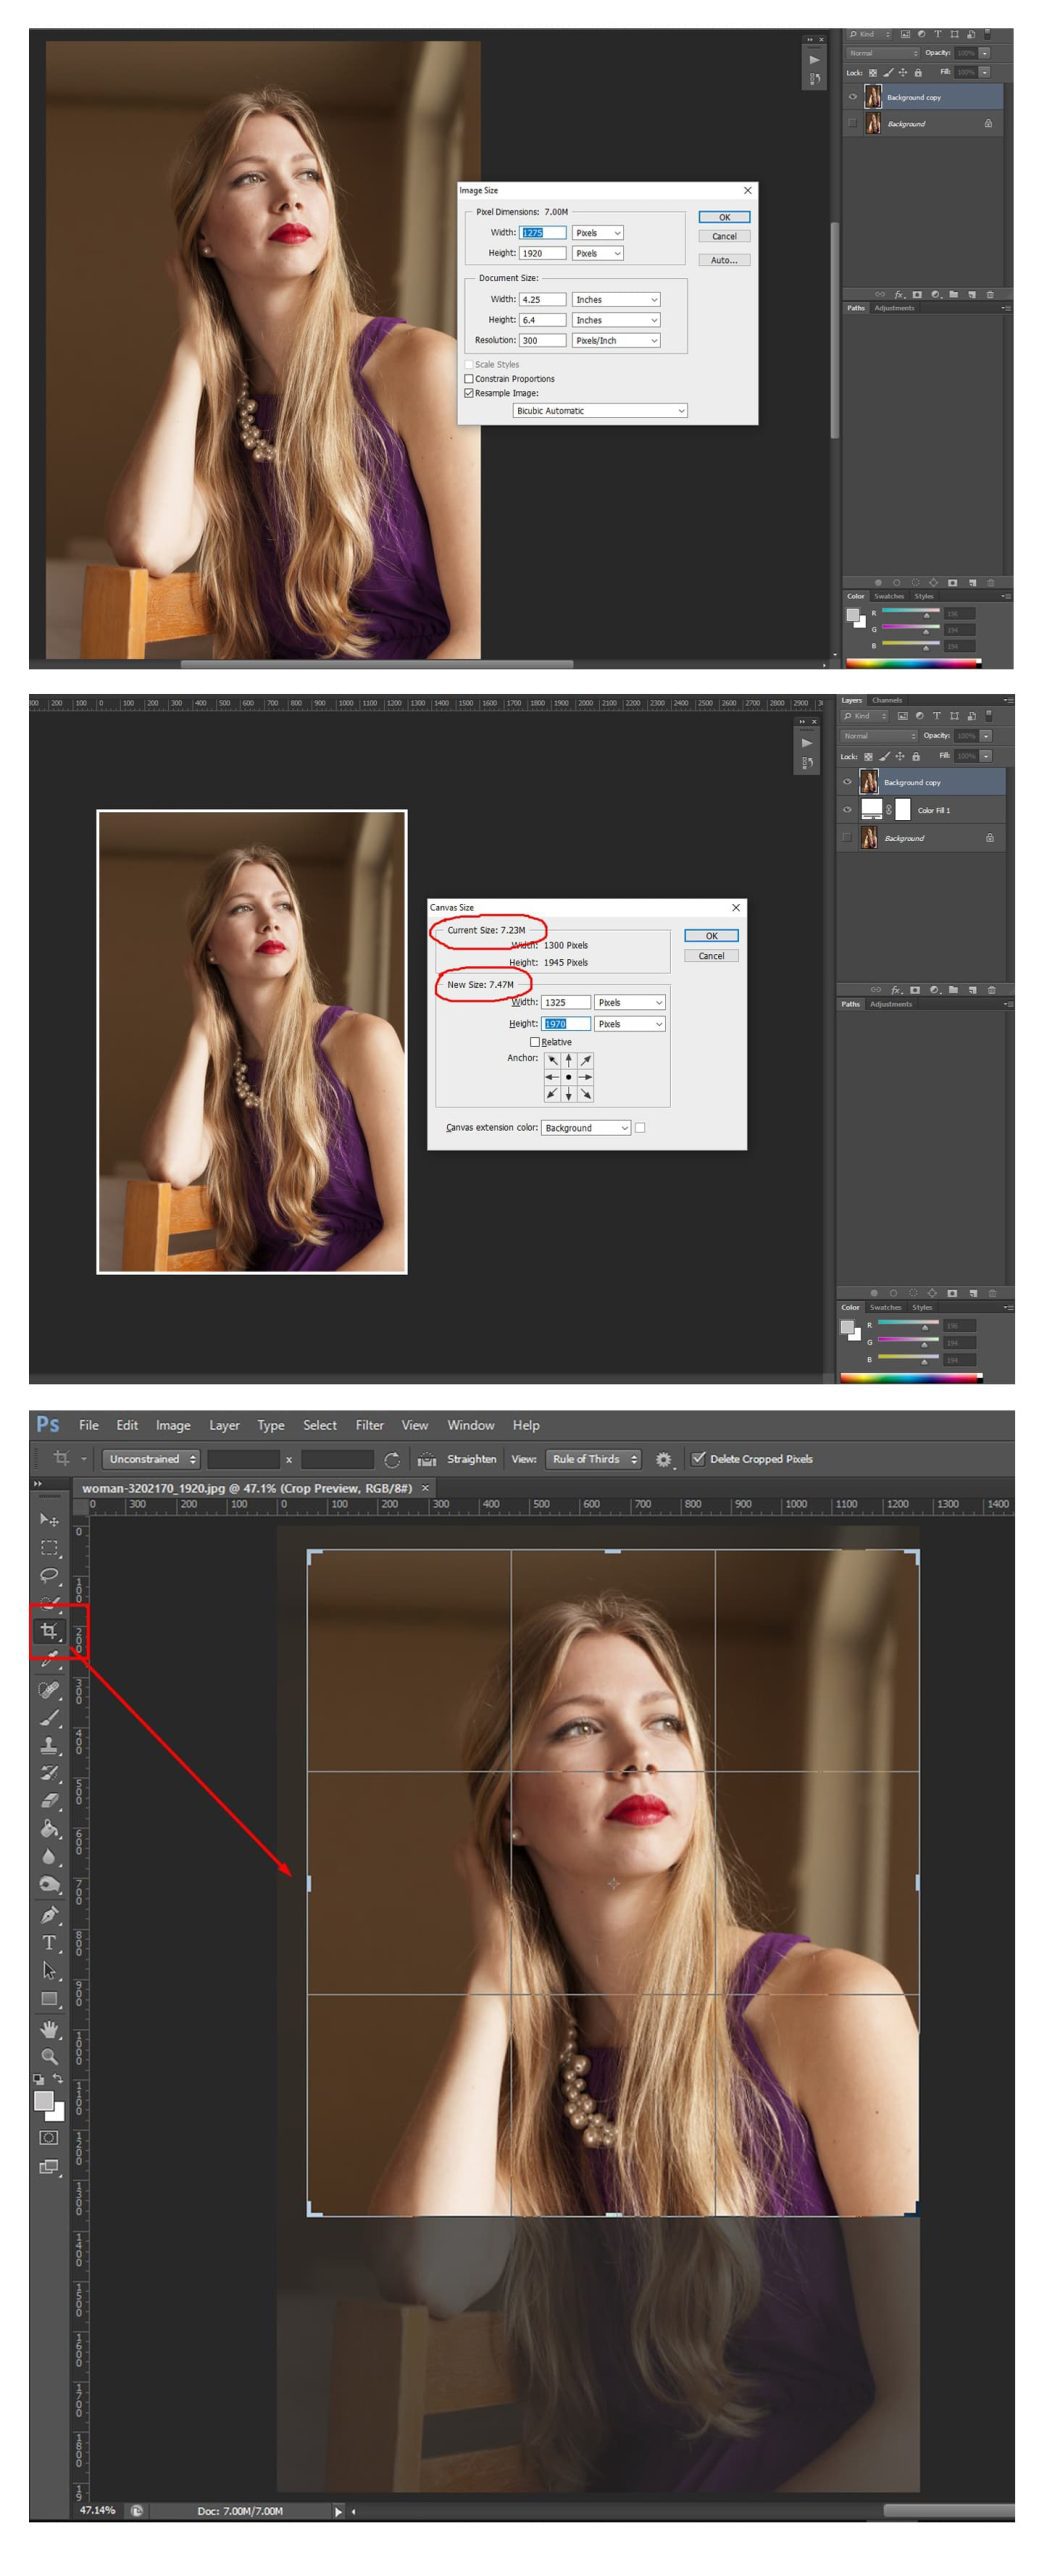Choose the Eraser tool

48,1800
